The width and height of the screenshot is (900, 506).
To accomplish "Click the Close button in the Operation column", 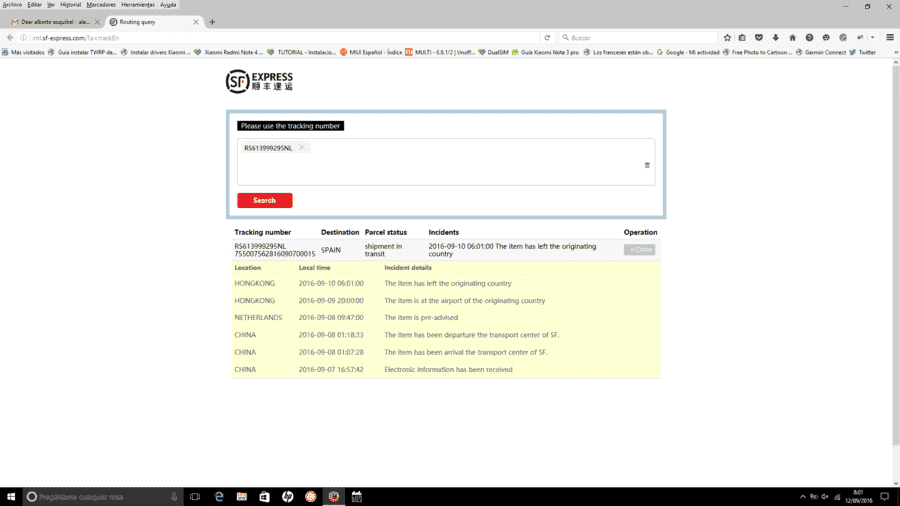I will tap(639, 250).
